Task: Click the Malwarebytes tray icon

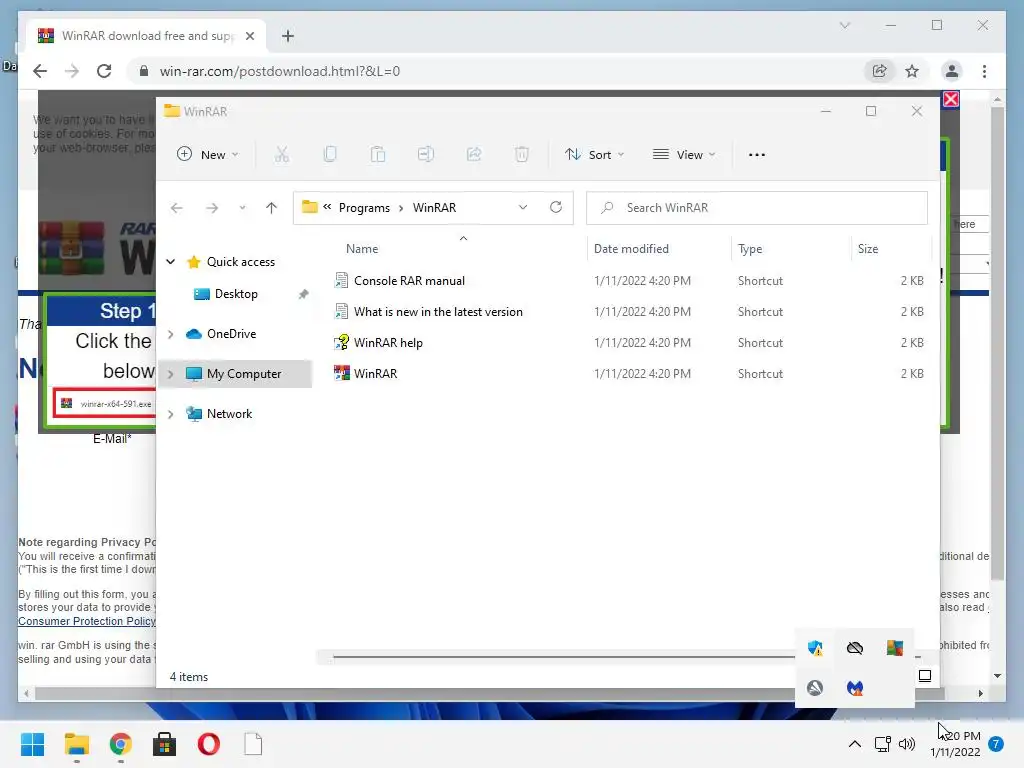Action: click(x=855, y=688)
